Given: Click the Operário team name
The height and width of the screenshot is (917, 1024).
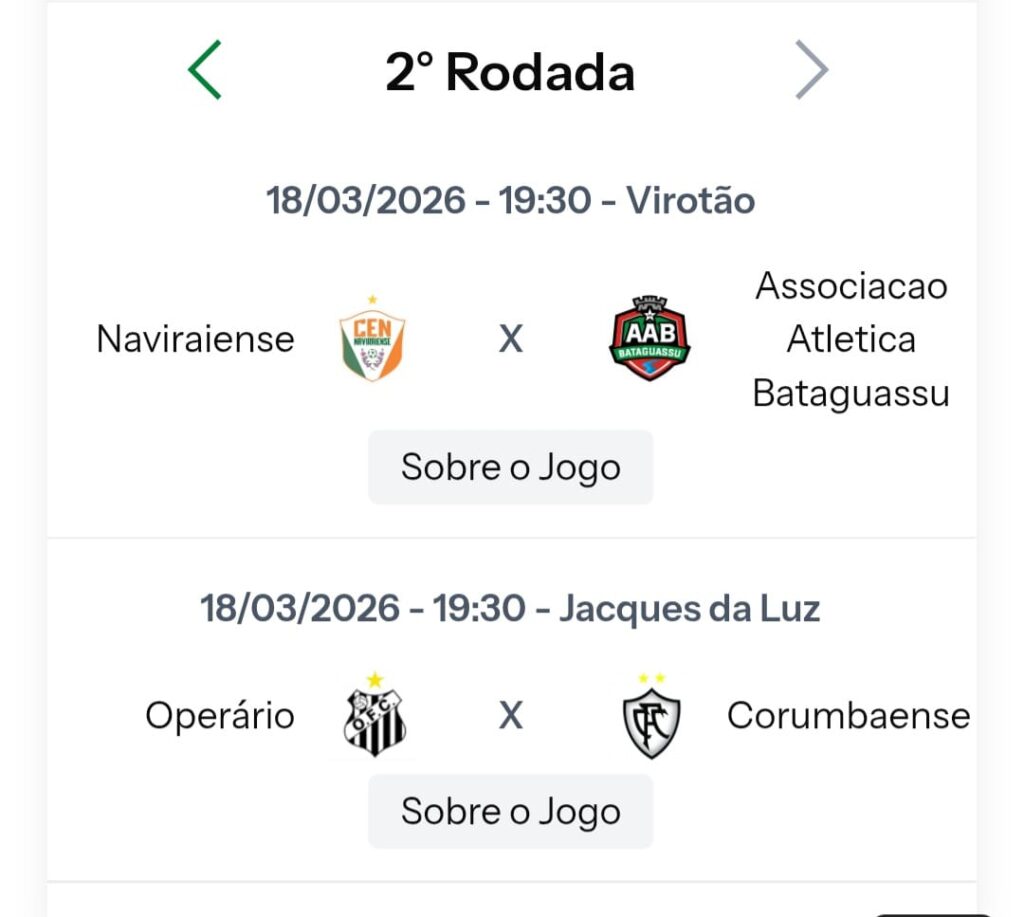Looking at the screenshot, I should [x=220, y=716].
